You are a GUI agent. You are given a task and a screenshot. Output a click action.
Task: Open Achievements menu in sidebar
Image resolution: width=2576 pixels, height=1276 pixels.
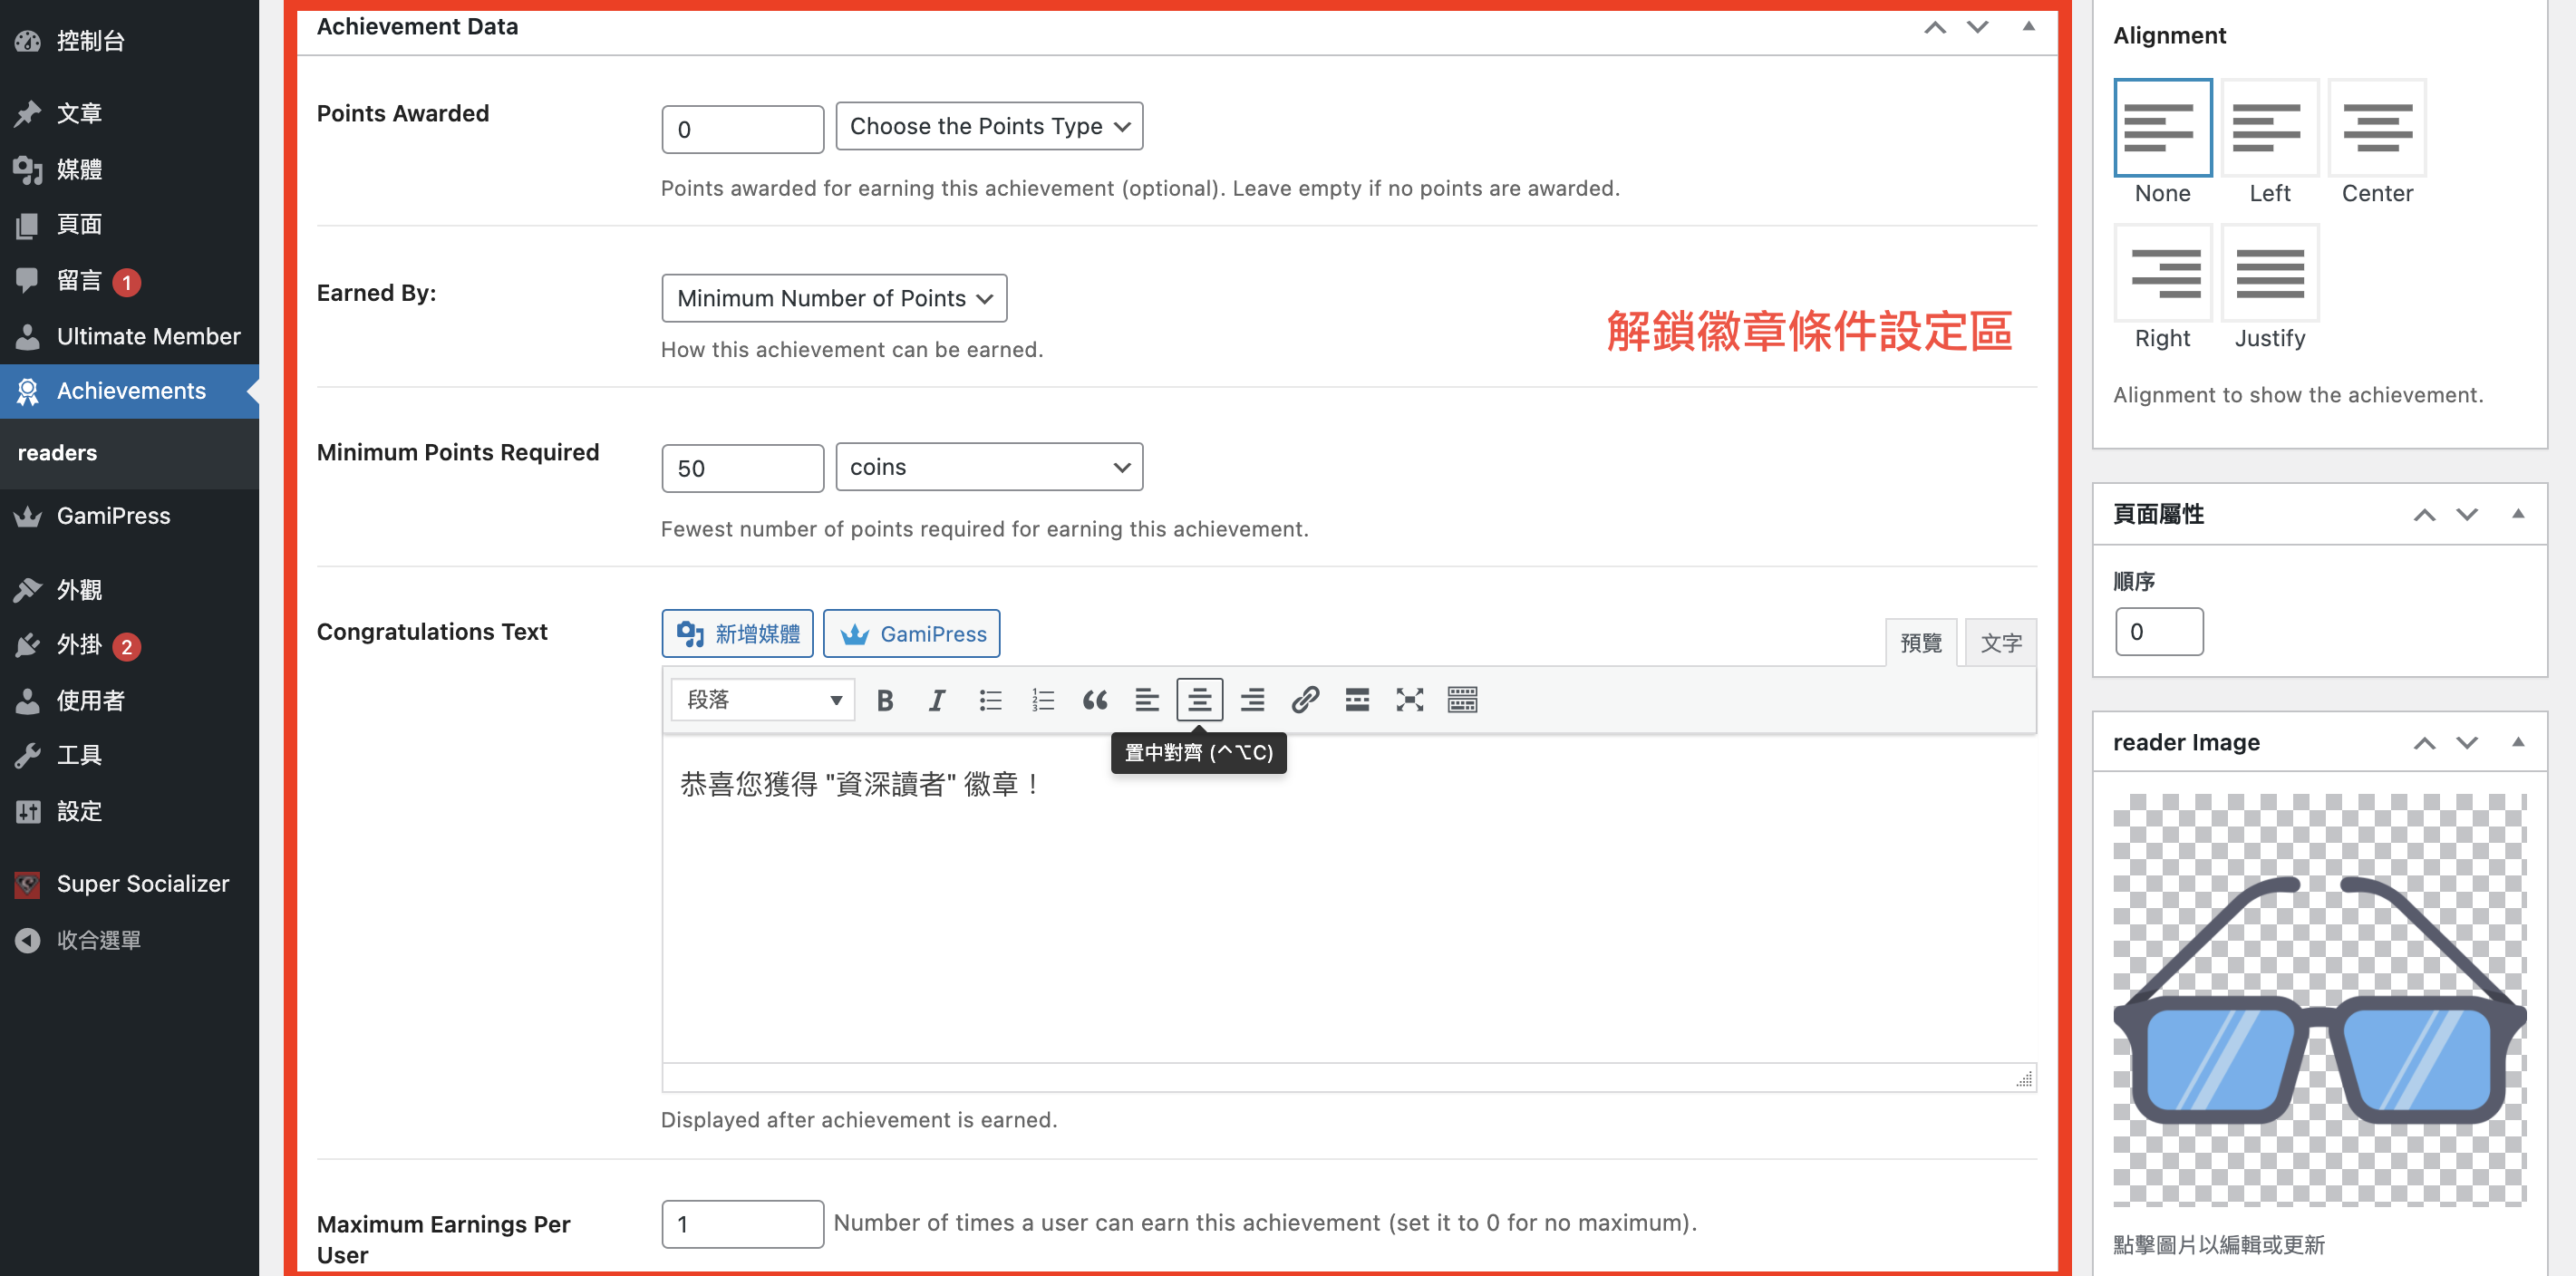click(130, 391)
